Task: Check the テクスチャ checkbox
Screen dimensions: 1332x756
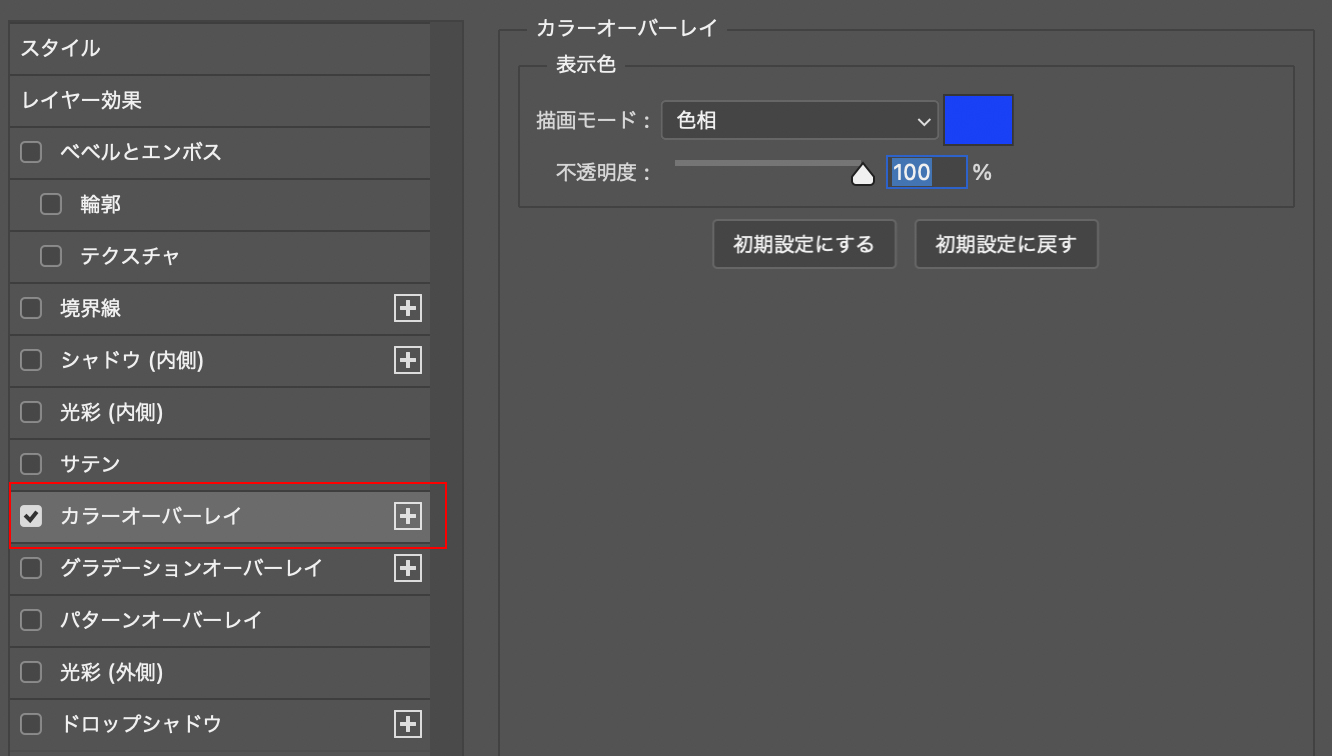Action: [51, 256]
